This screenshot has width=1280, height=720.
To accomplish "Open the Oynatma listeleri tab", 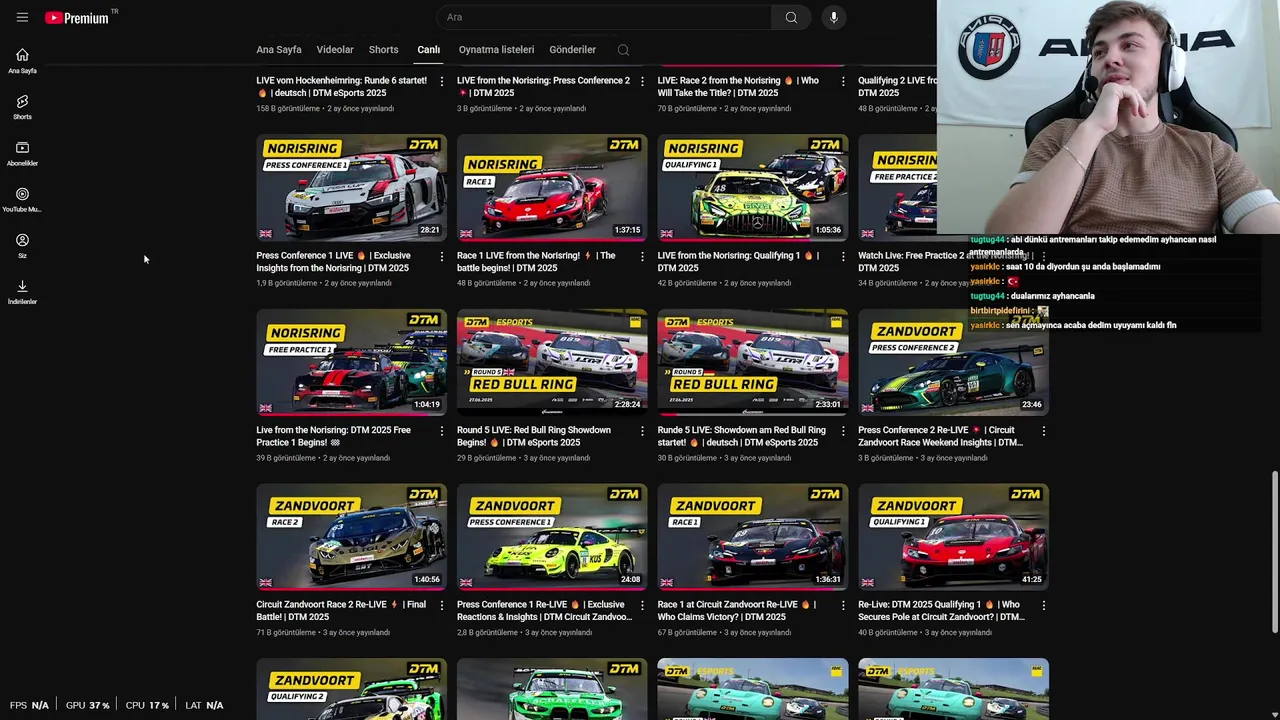I will [496, 50].
